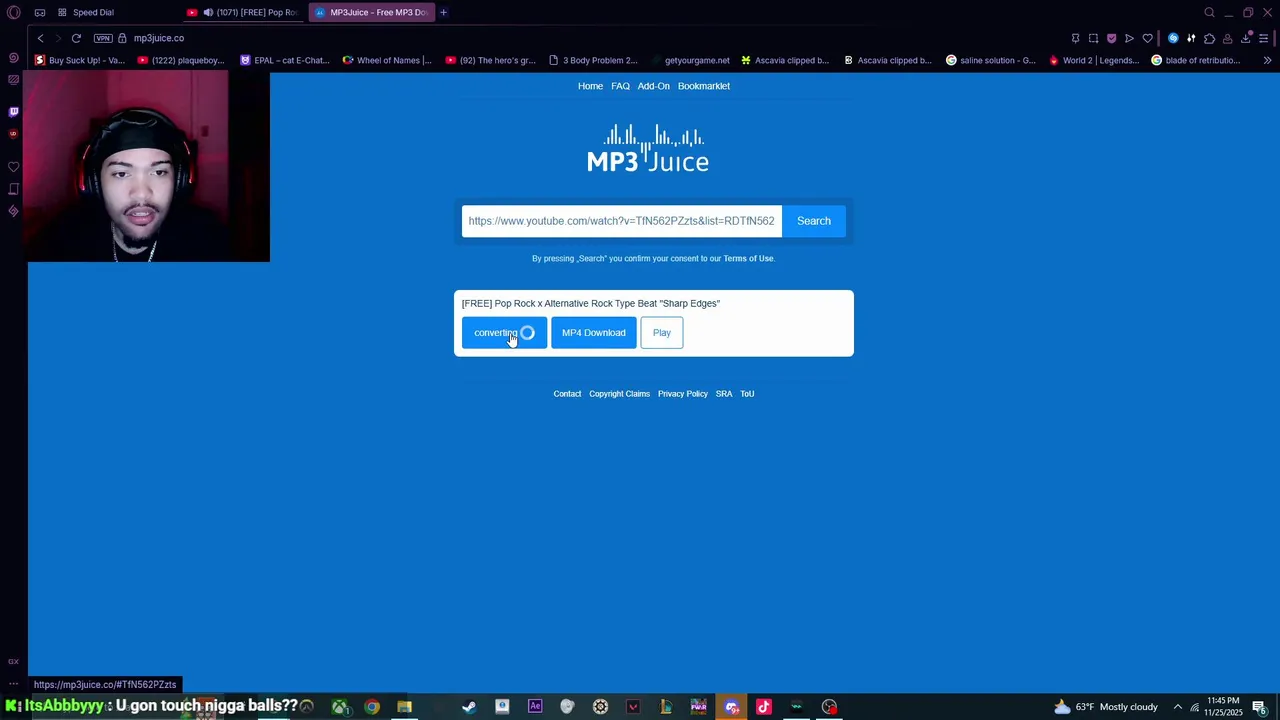This screenshot has height=720, width=1280.
Task: Open the player arrow icon in the toolbar
Action: (1129, 38)
